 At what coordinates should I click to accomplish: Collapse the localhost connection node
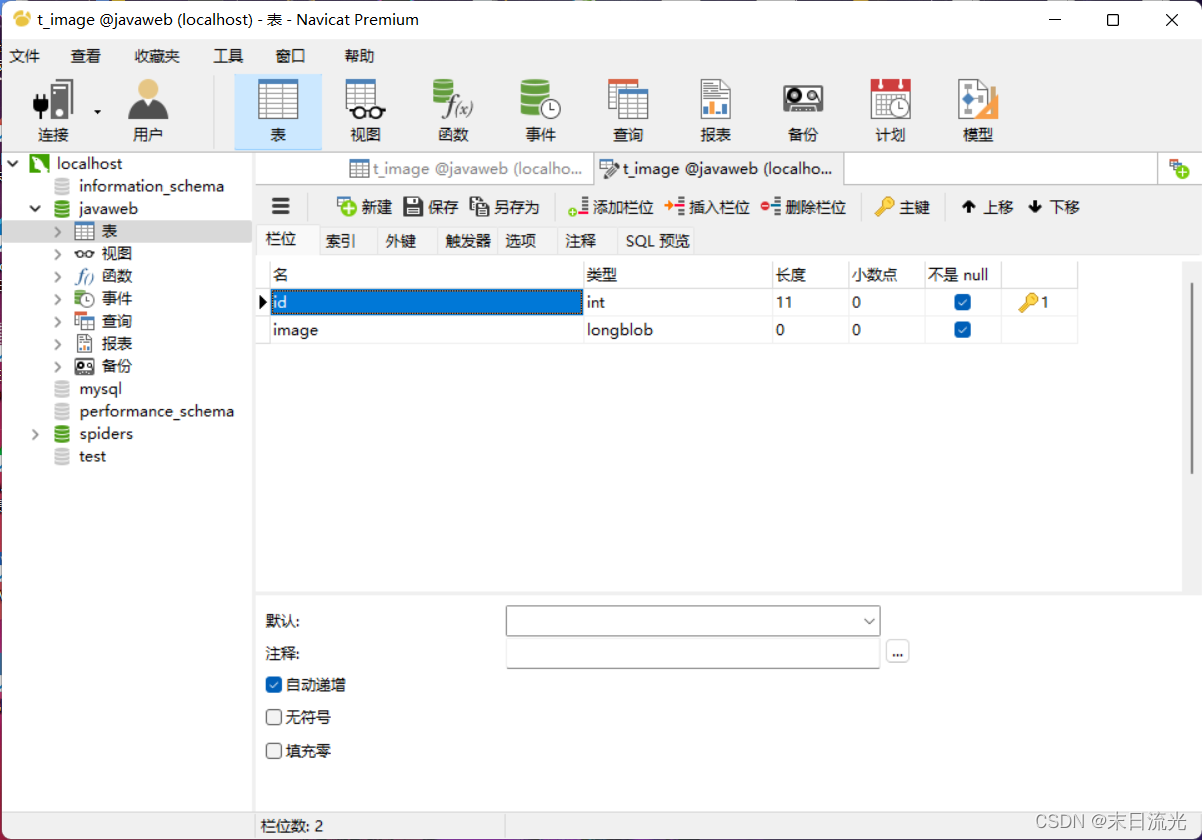tap(13, 163)
